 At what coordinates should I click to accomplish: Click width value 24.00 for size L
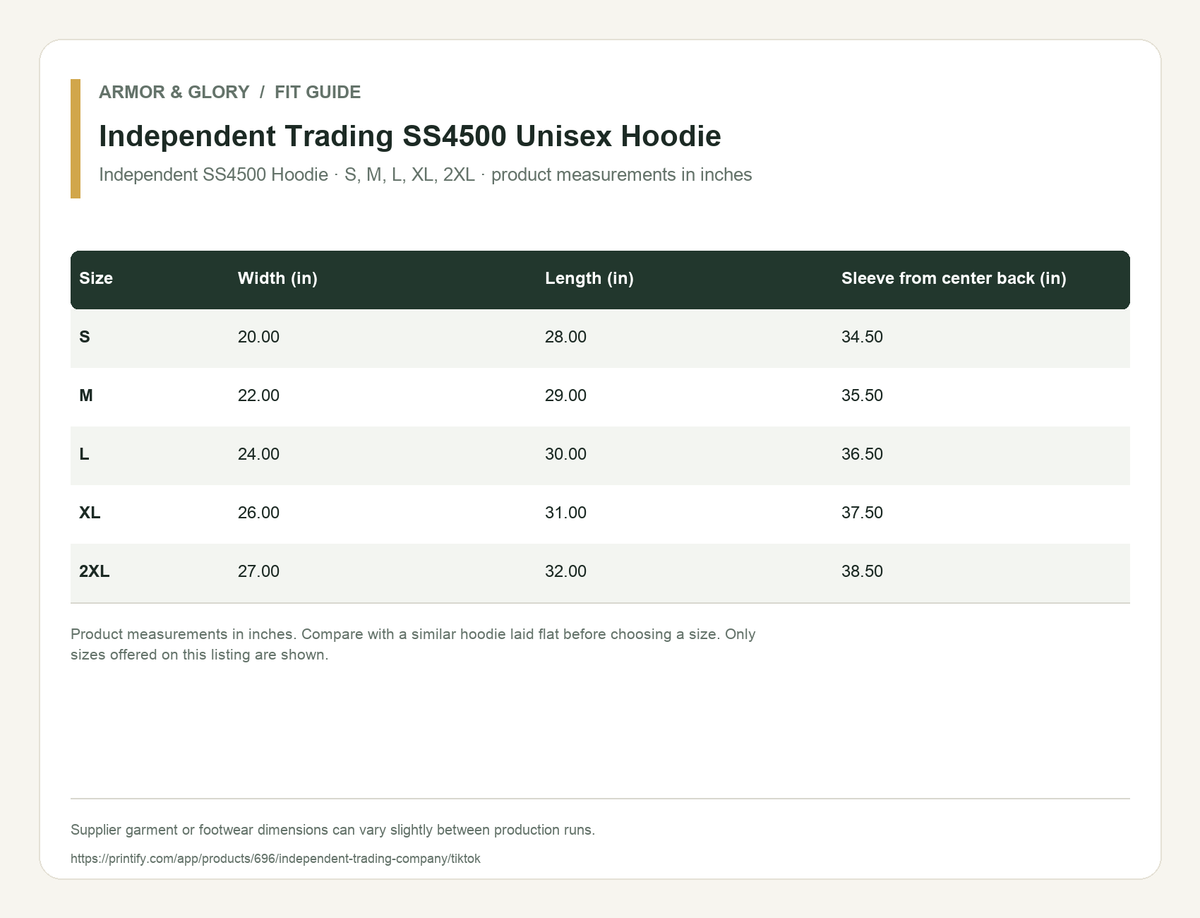258,455
